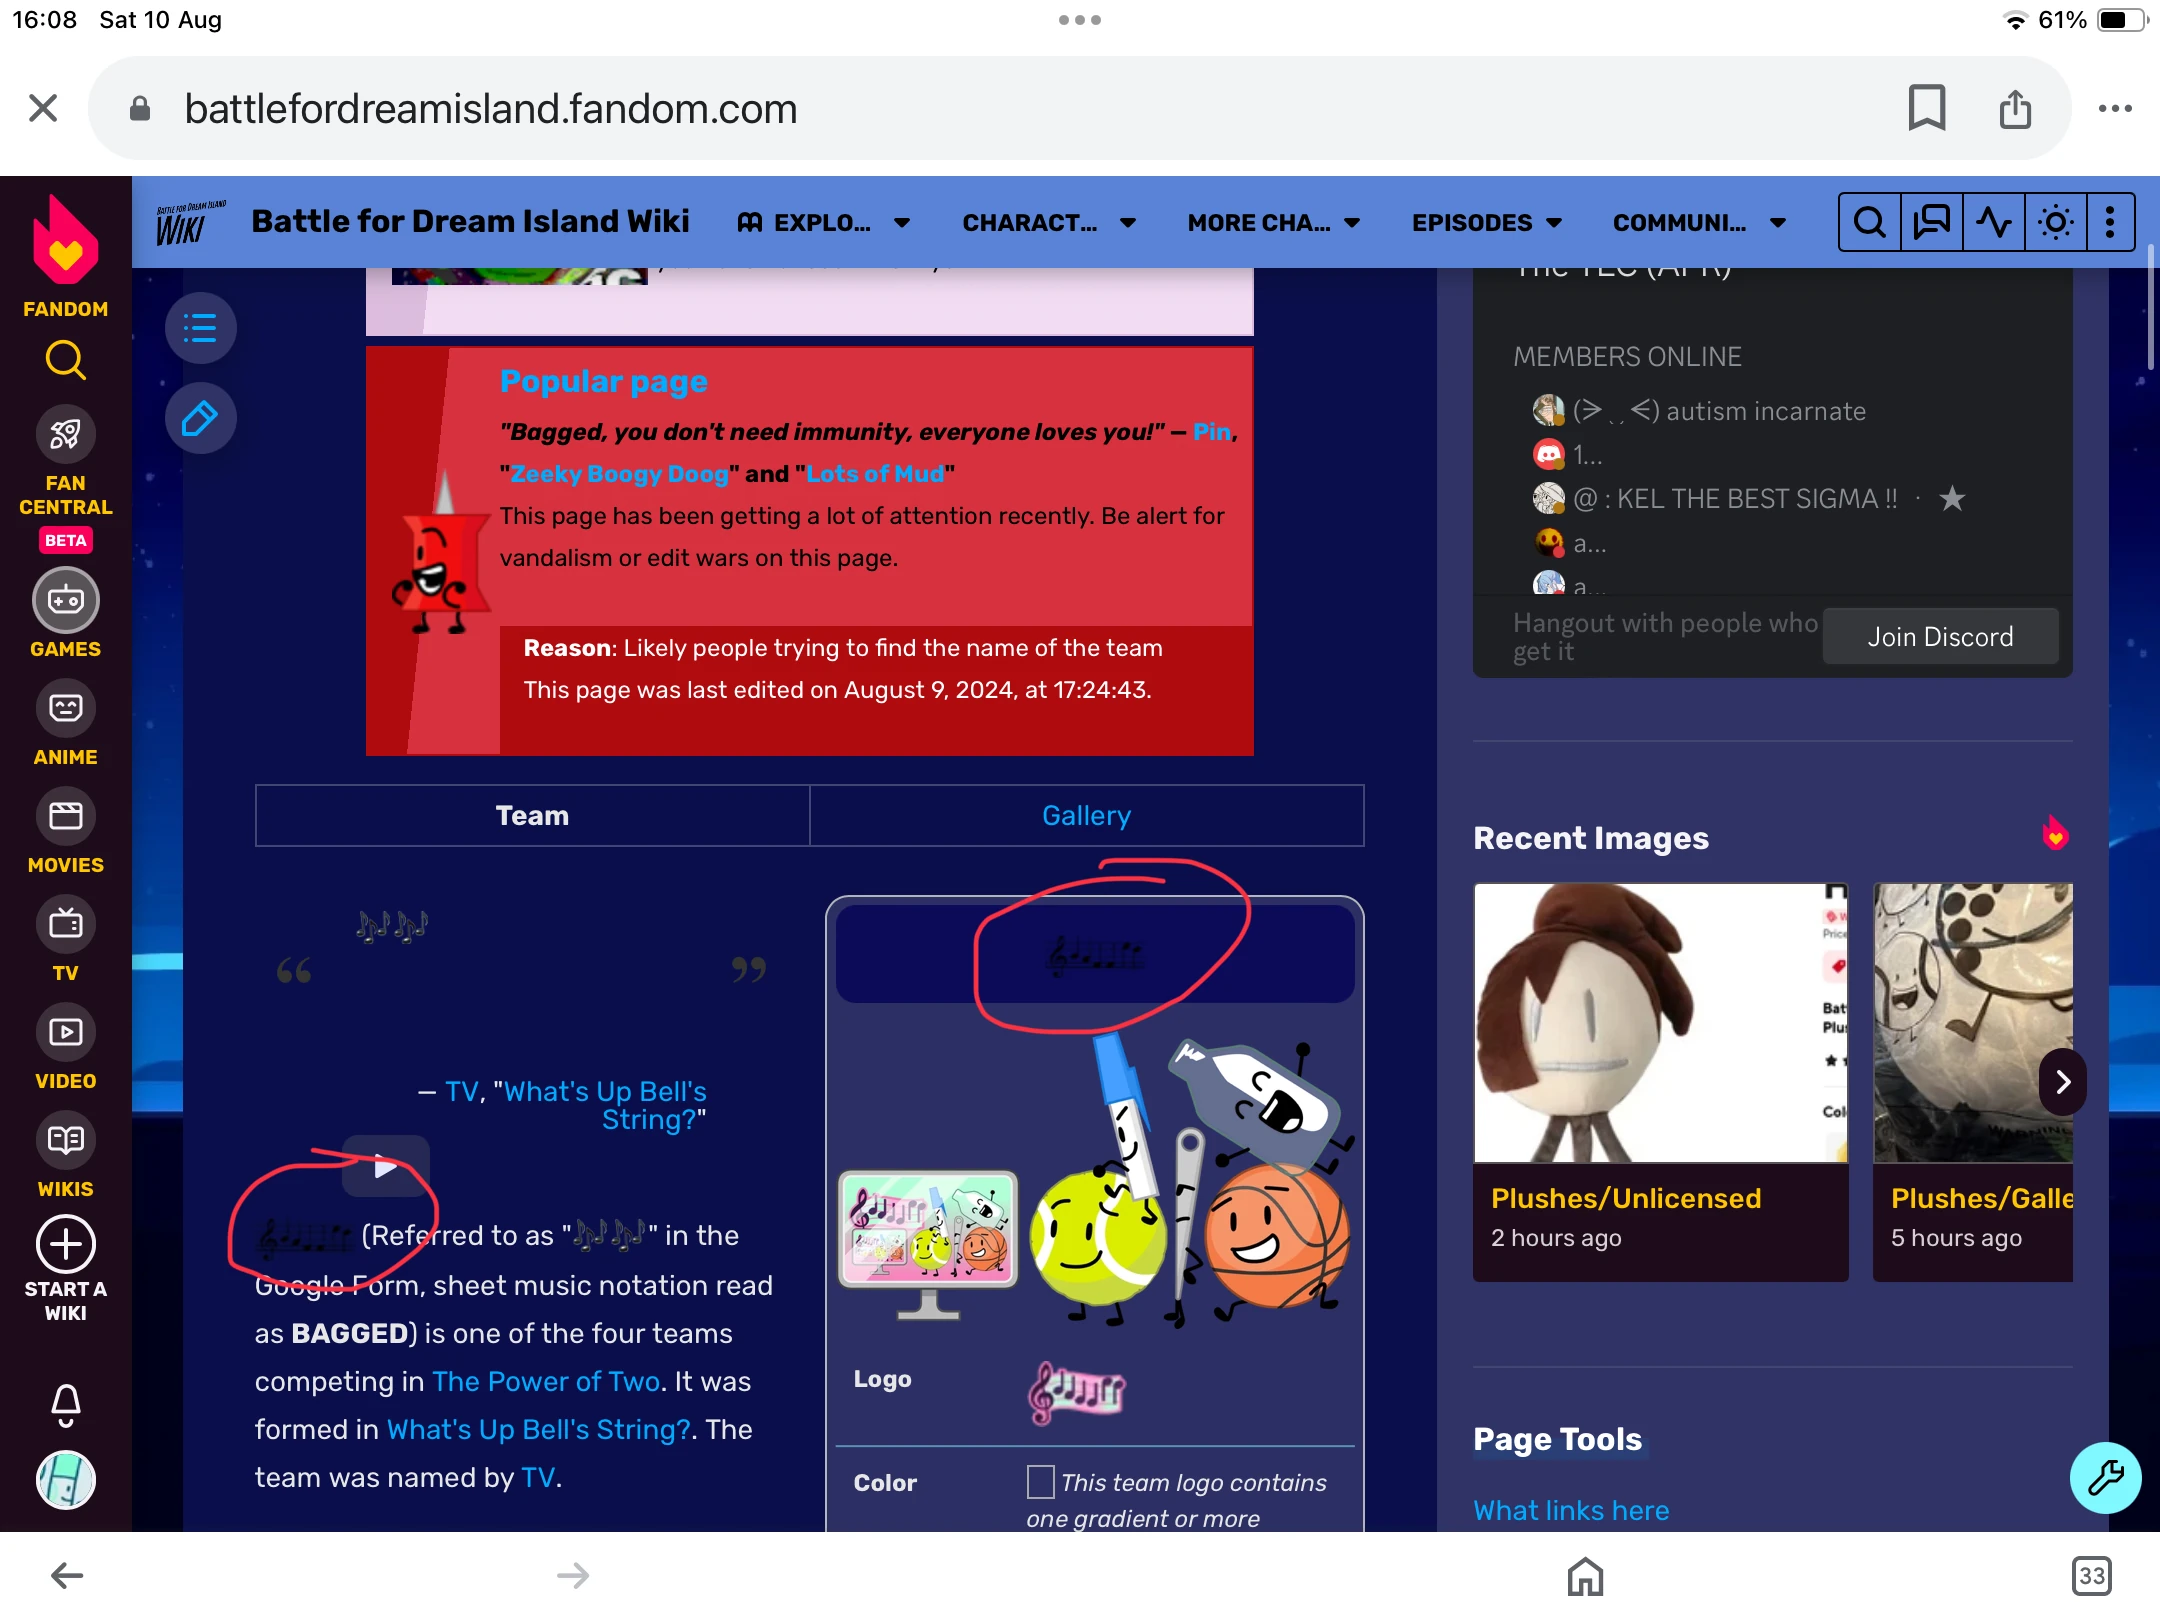The height and width of the screenshot is (1620, 2160).
Task: Play the team name audio clip
Action: (385, 1166)
